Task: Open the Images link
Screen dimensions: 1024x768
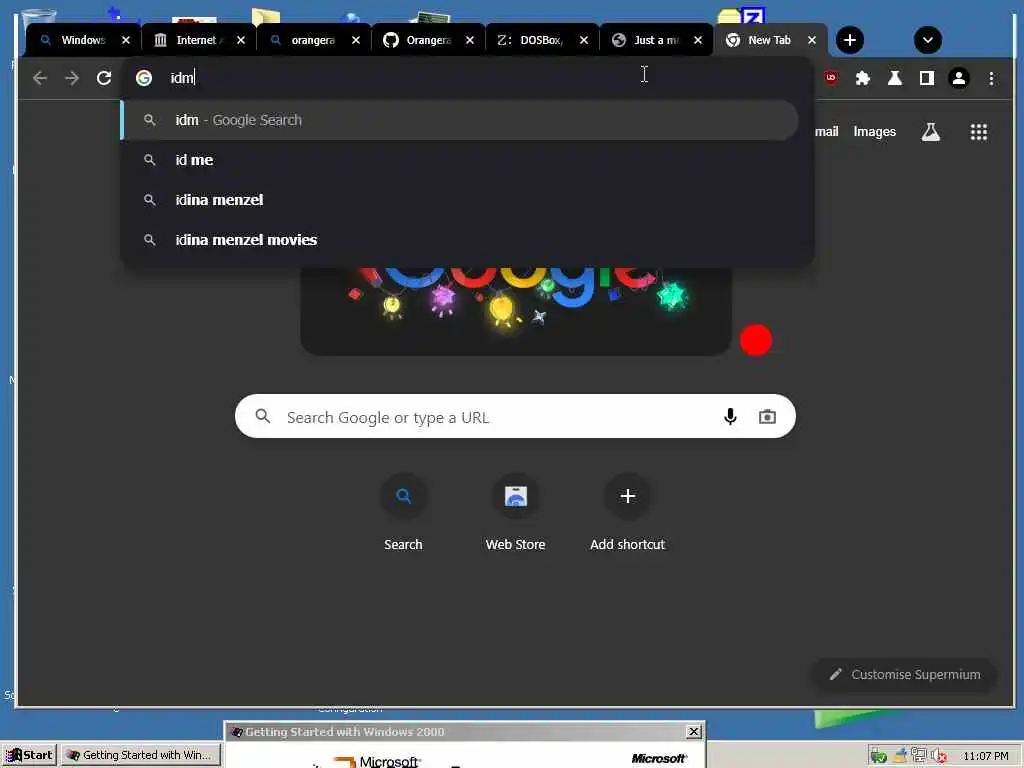Action: point(874,132)
